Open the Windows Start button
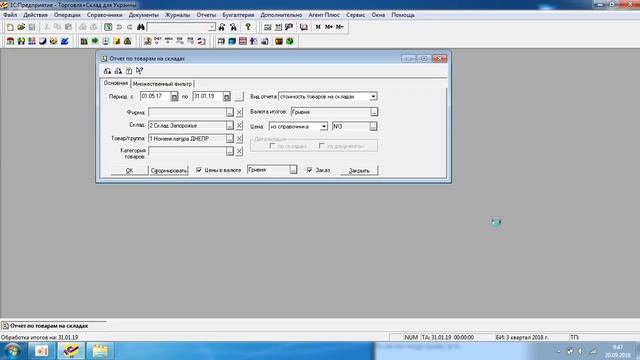The width and height of the screenshot is (640, 360). click(x=13, y=351)
